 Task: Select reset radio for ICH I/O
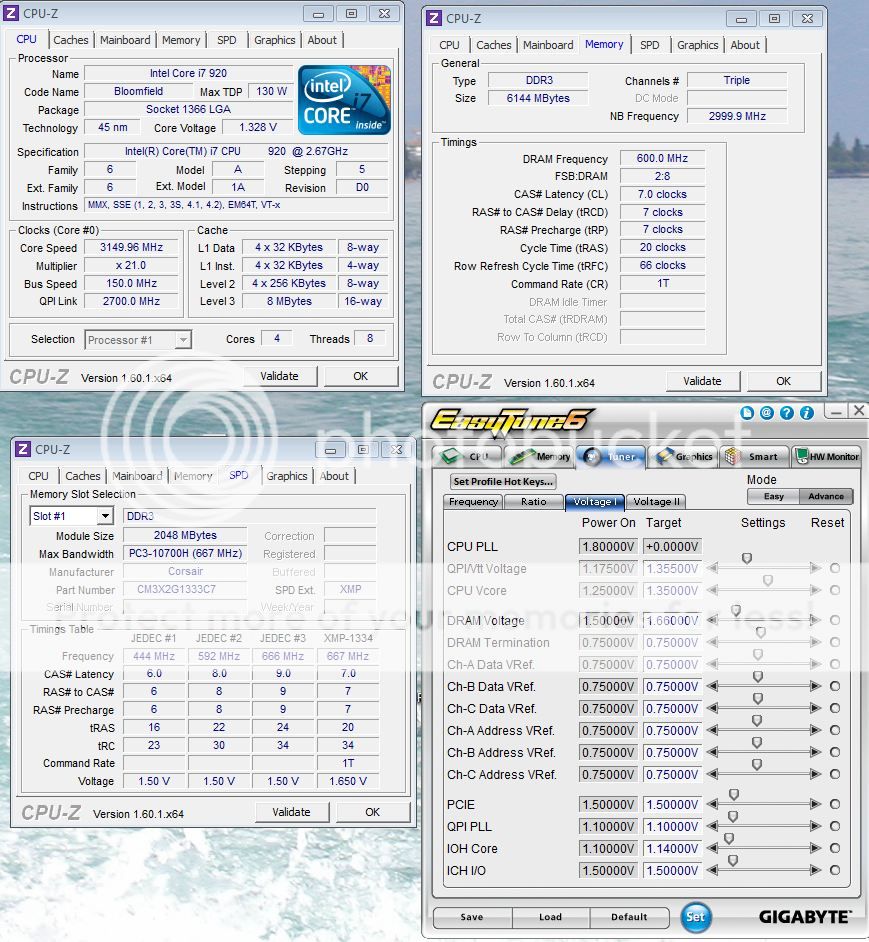(835, 871)
